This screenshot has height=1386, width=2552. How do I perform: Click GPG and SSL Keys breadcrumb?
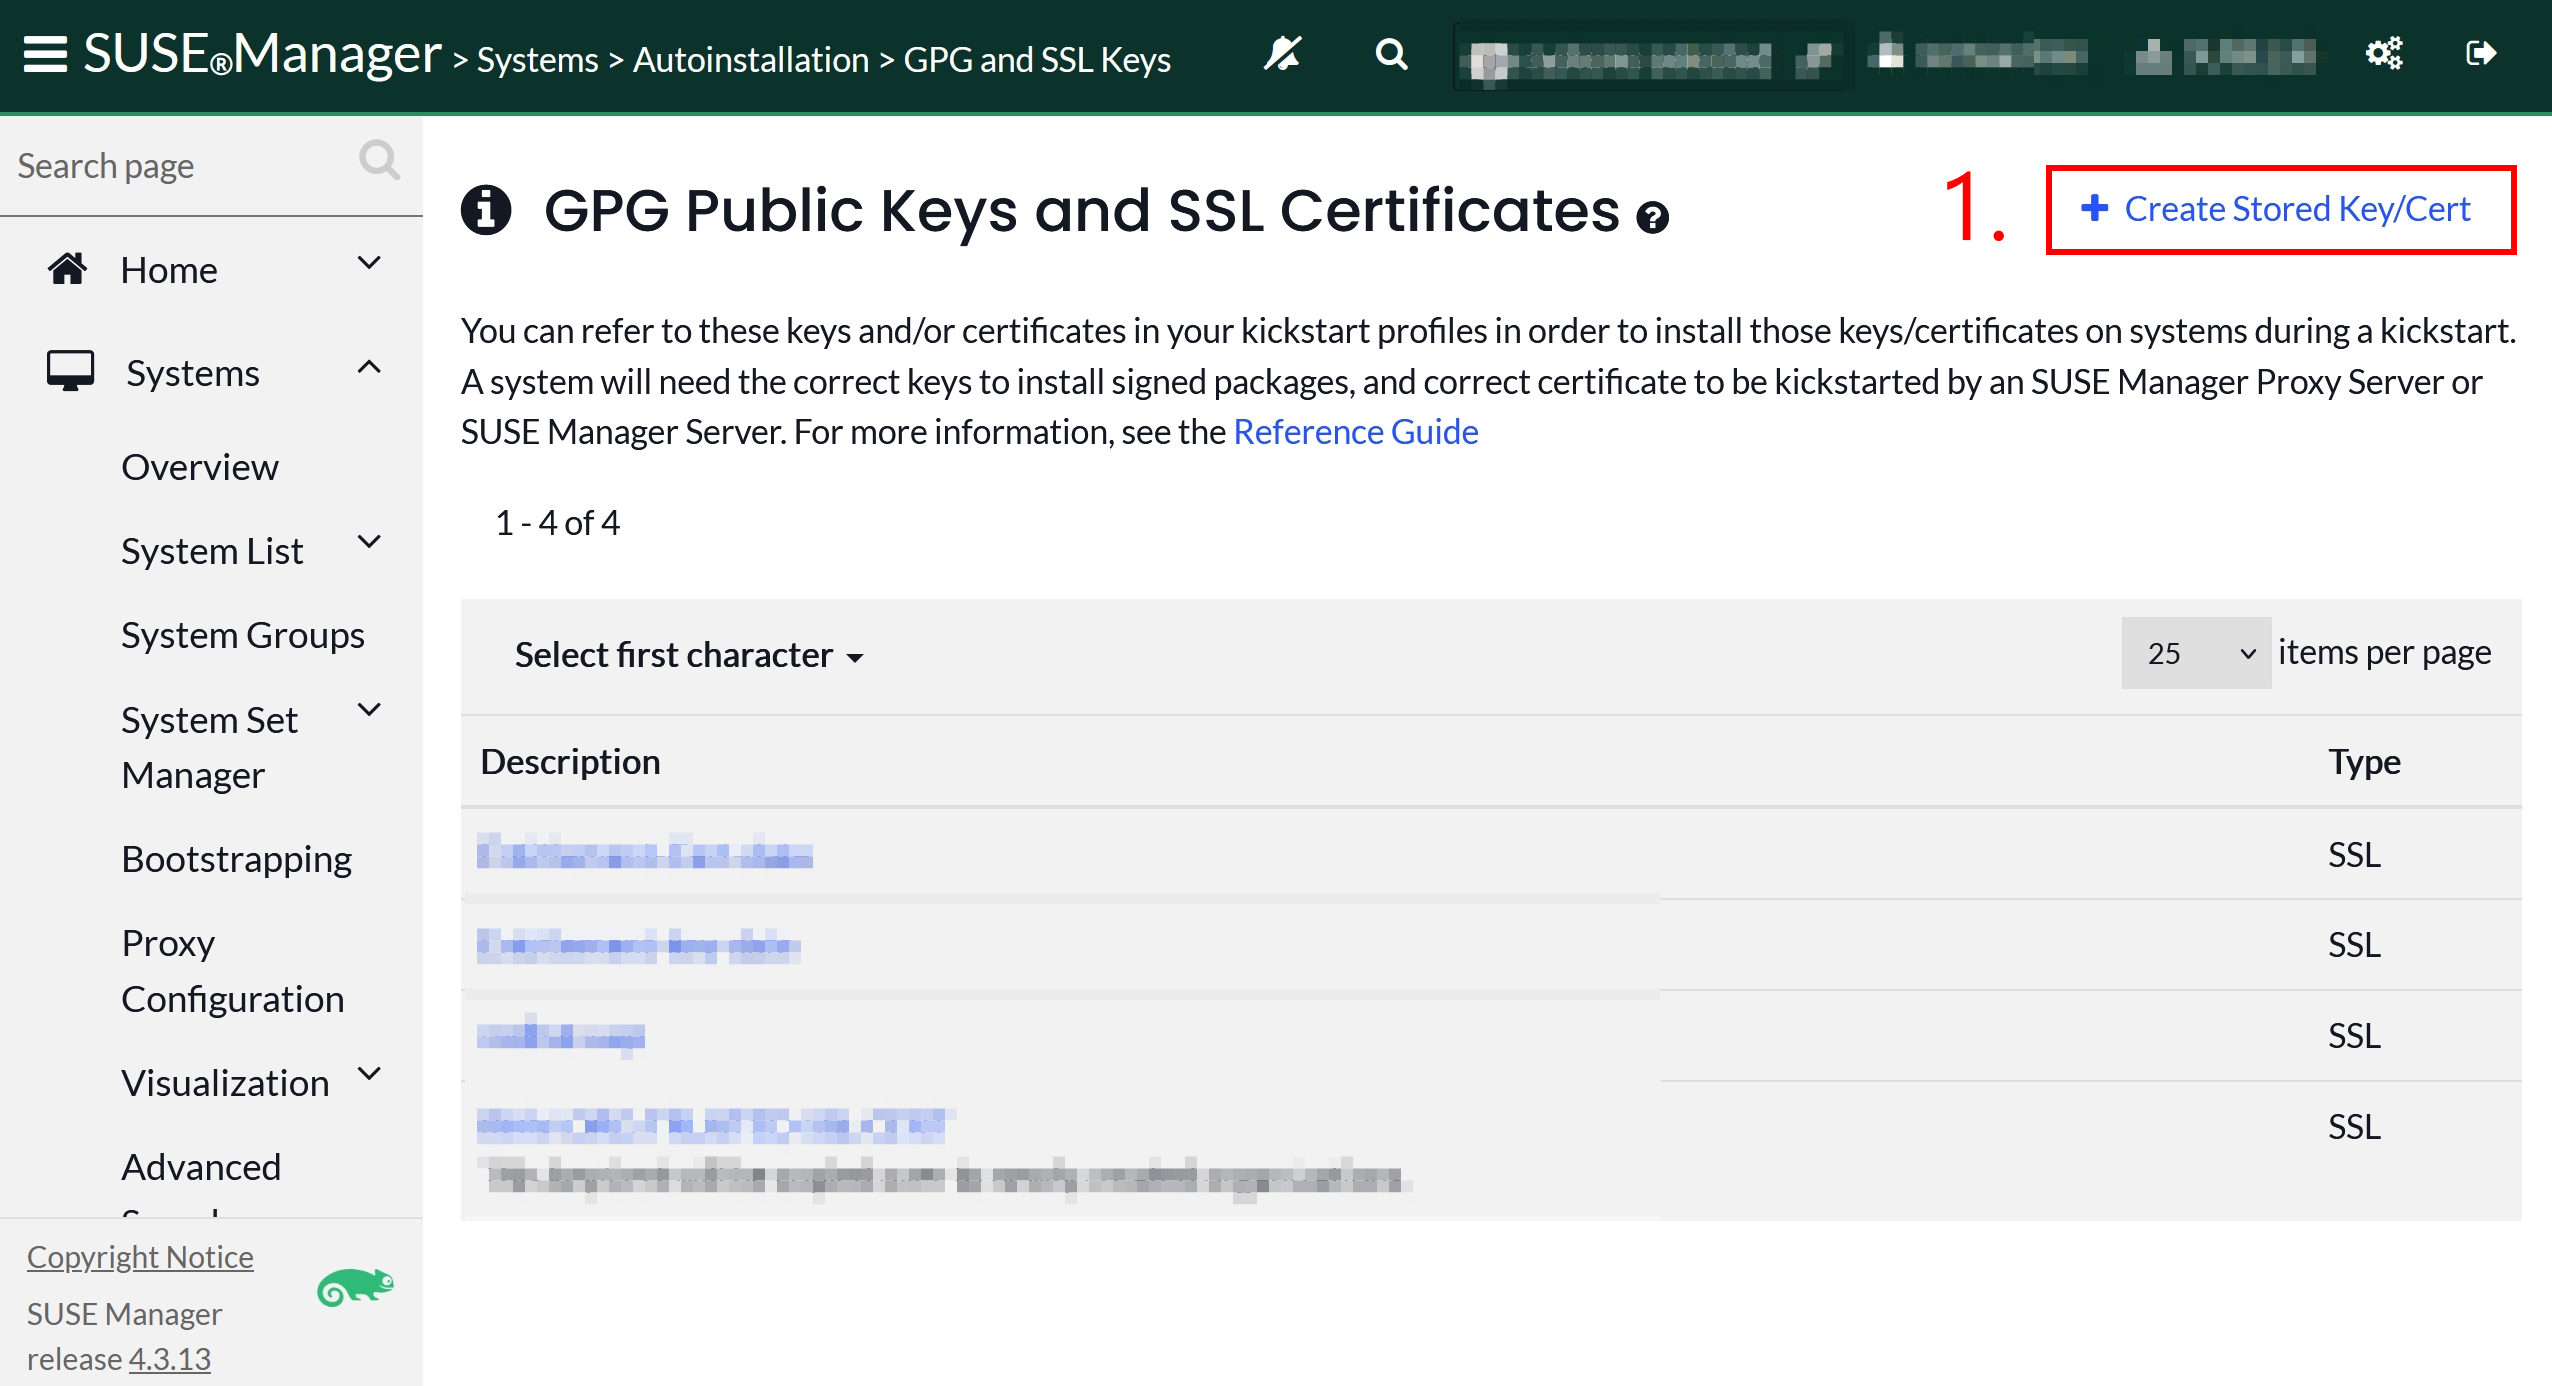pyautogui.click(x=1037, y=60)
